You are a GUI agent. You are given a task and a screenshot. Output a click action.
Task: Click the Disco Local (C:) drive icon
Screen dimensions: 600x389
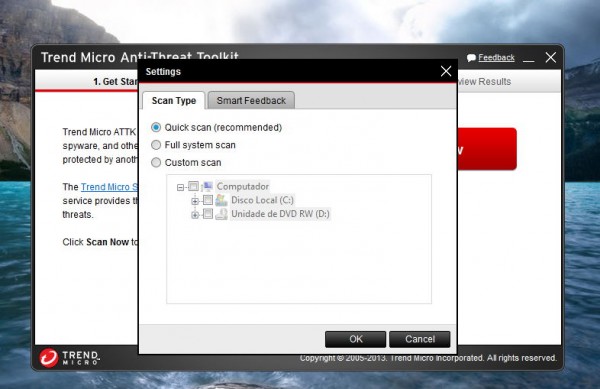221,200
